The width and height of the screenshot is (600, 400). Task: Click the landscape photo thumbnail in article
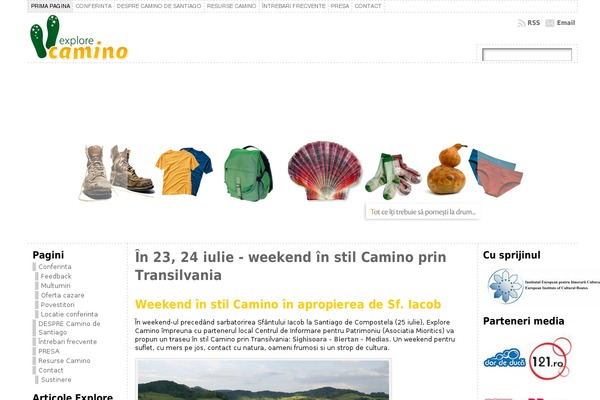[x=263, y=379]
